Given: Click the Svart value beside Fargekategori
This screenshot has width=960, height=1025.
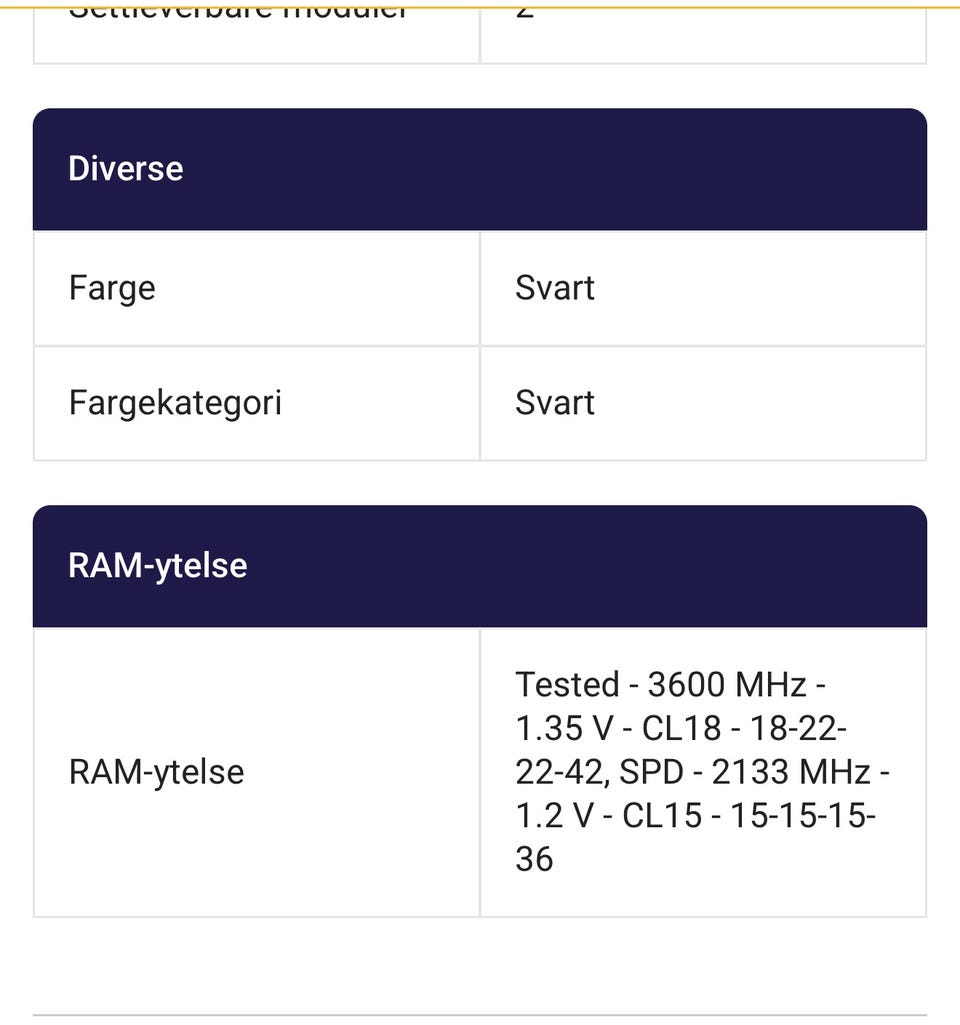Looking at the screenshot, I should pos(555,403).
